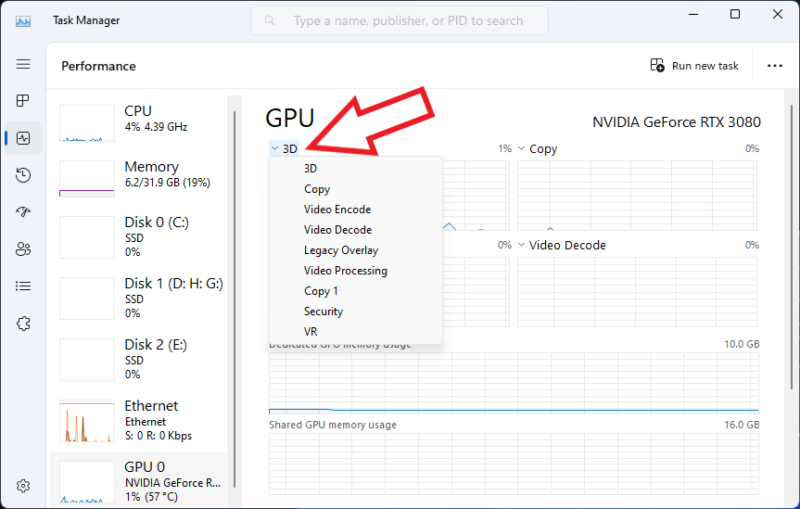Open the Startup apps page icon

coord(23,212)
